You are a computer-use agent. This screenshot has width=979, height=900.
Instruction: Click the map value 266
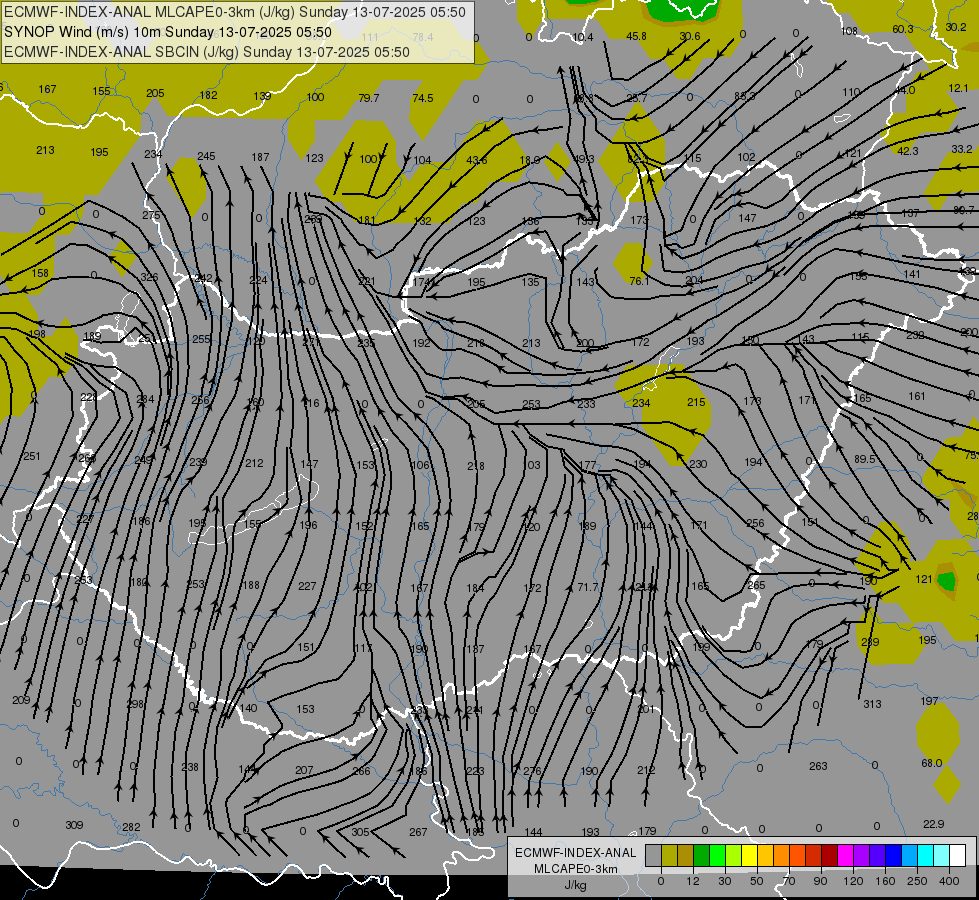tap(362, 771)
